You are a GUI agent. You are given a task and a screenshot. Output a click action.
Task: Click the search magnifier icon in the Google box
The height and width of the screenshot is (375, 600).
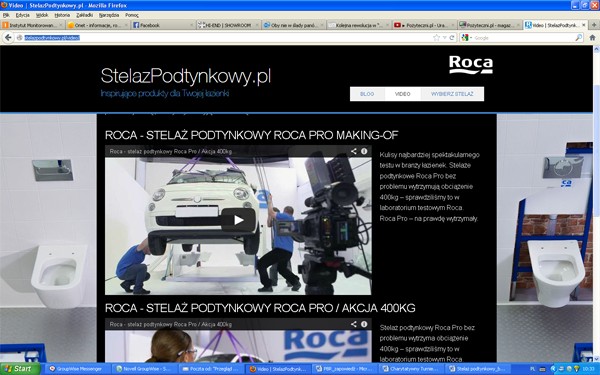579,38
